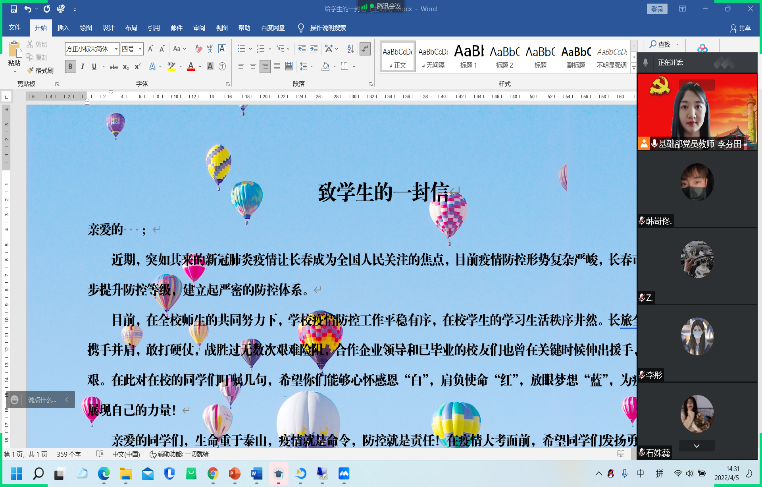
Task: Click the multilevel list icon
Action: [280, 49]
